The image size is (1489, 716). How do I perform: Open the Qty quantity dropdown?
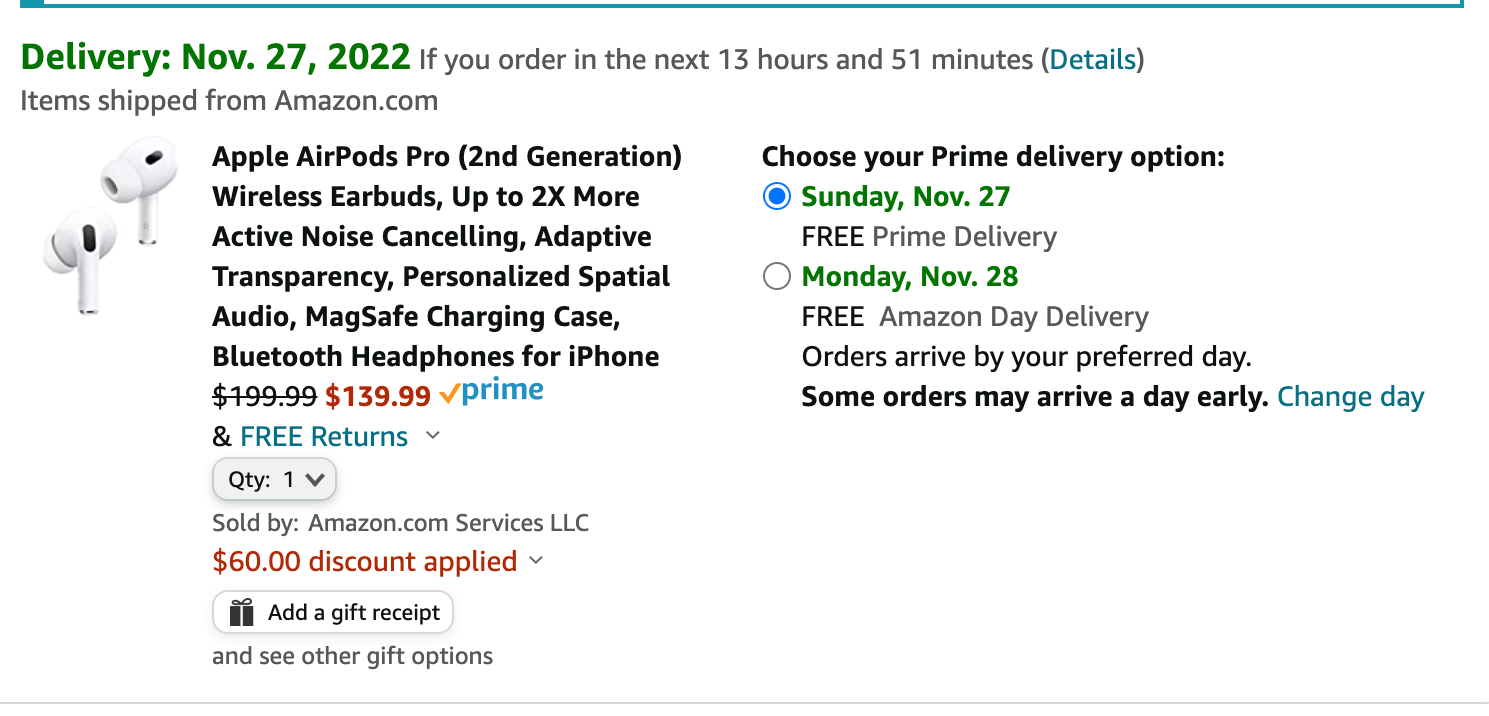coord(275,479)
